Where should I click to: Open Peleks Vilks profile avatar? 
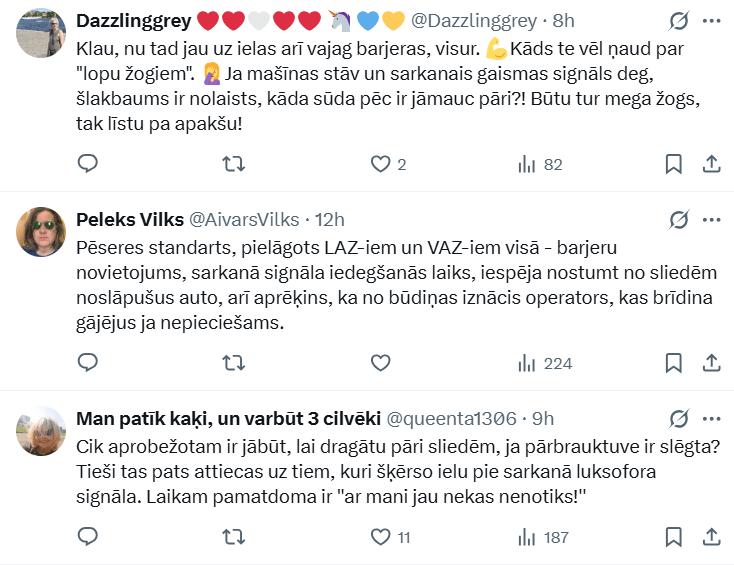[41, 232]
